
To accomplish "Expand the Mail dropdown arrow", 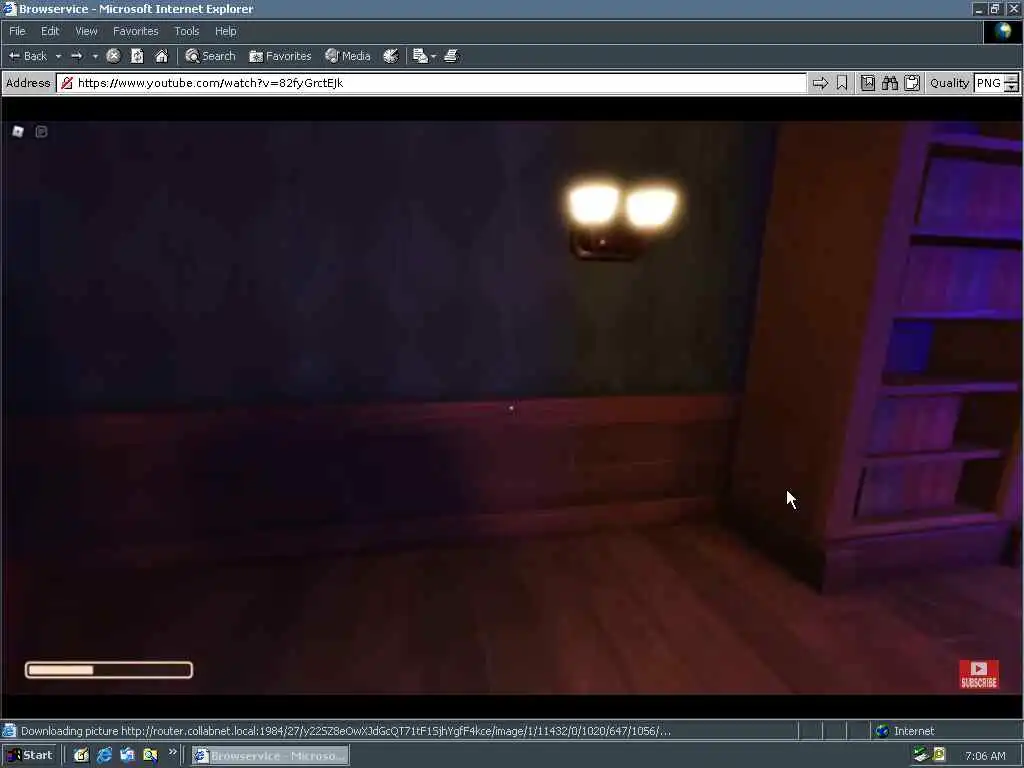I will pyautogui.click(x=434, y=56).
